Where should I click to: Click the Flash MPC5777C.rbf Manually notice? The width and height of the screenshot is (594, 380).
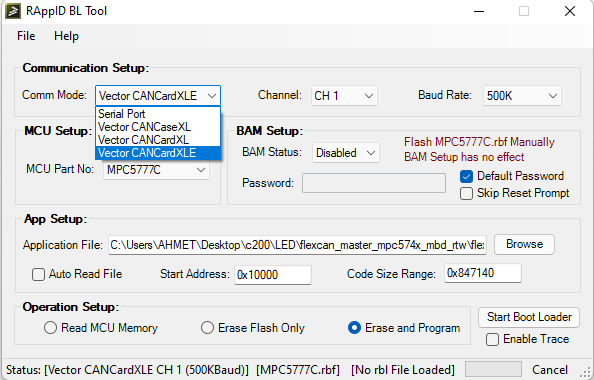pyautogui.click(x=479, y=142)
